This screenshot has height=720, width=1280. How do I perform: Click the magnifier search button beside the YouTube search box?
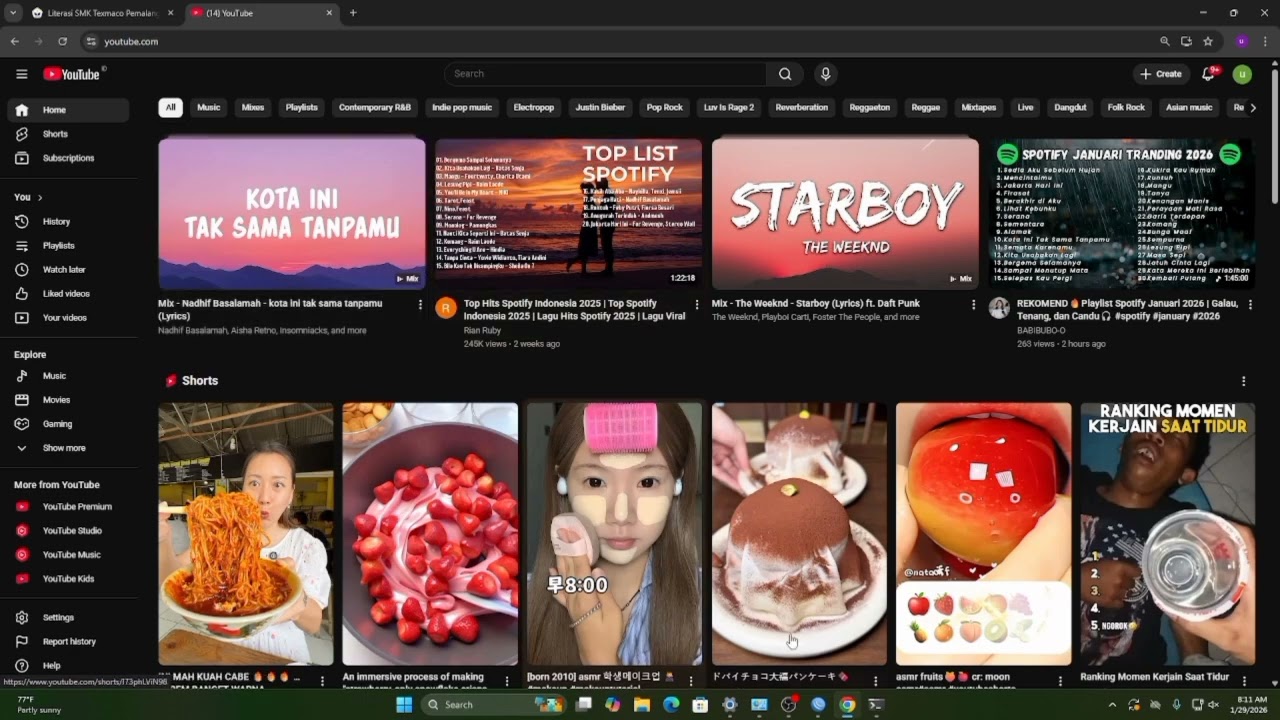785,74
